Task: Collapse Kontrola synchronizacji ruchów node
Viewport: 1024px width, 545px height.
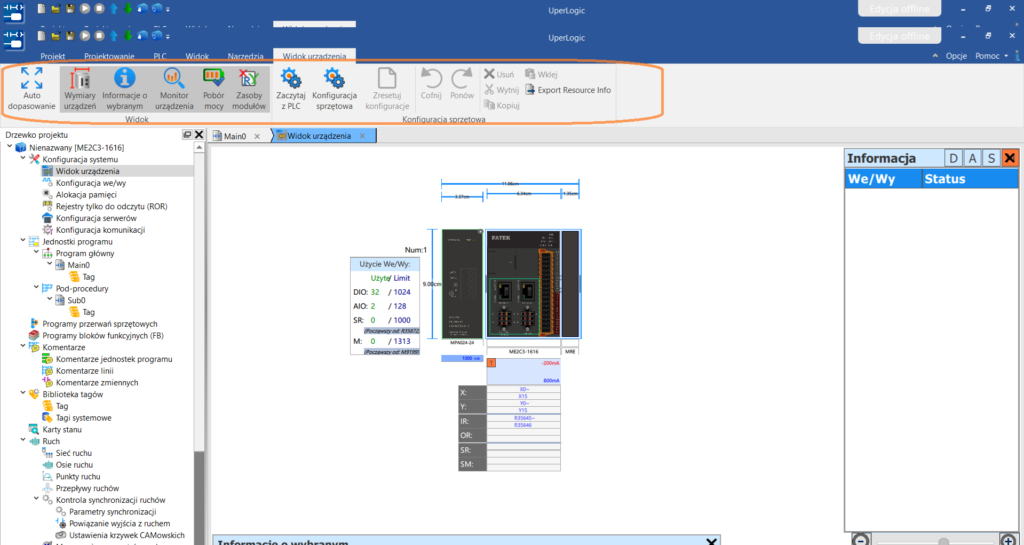Action: coord(36,499)
